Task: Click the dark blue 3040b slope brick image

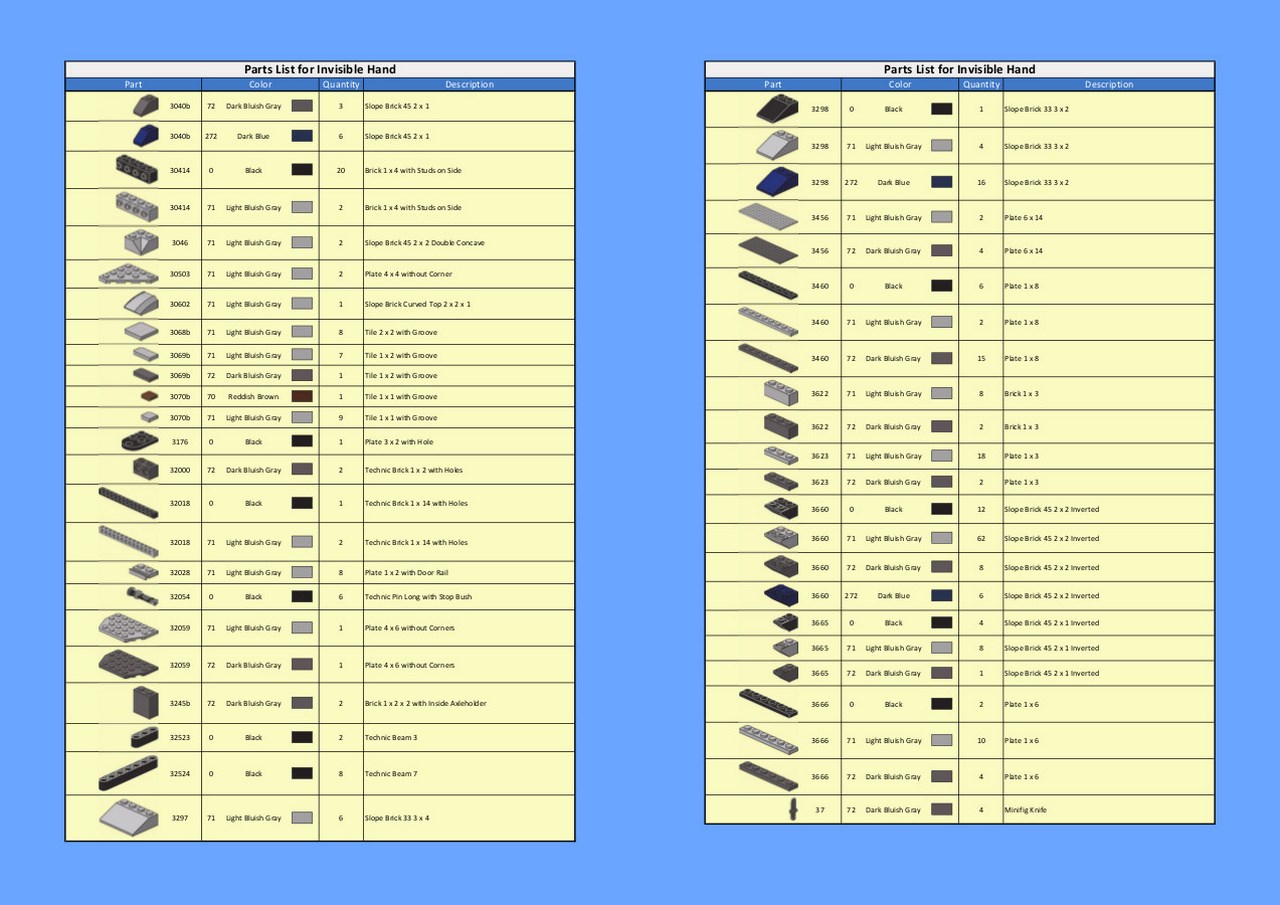Action: pos(146,136)
